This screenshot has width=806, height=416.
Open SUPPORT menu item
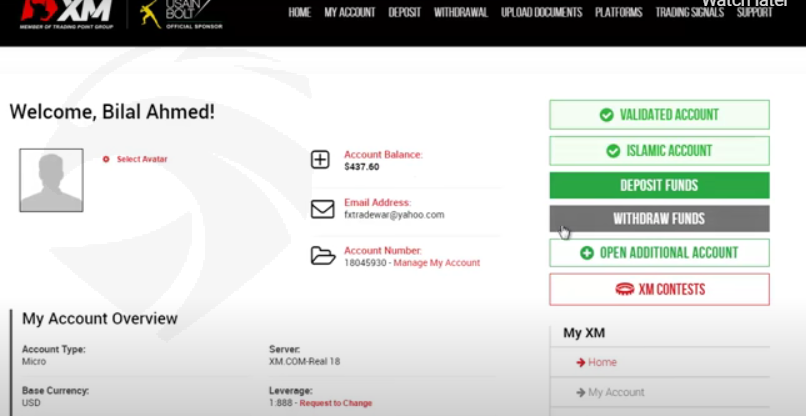[x=754, y=12]
